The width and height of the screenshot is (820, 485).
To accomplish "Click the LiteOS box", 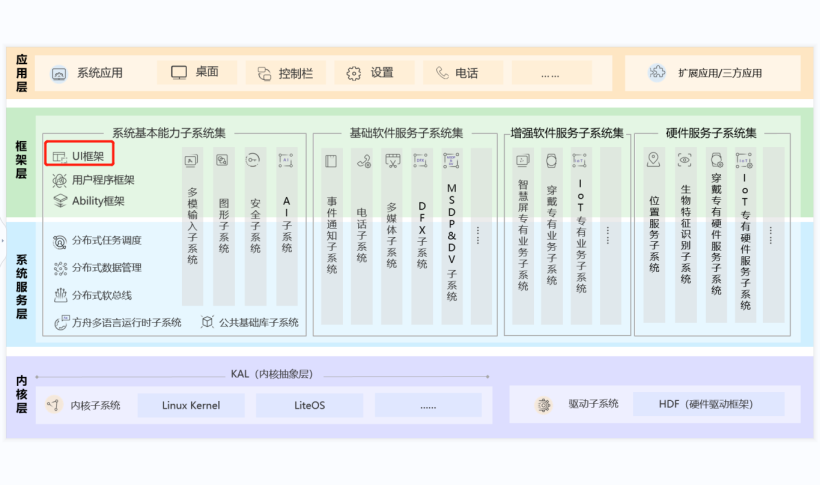I will [x=310, y=405].
